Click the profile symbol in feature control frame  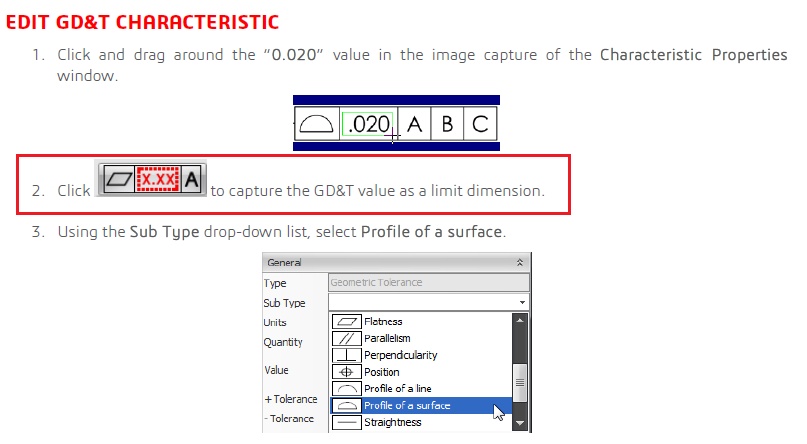pos(317,124)
